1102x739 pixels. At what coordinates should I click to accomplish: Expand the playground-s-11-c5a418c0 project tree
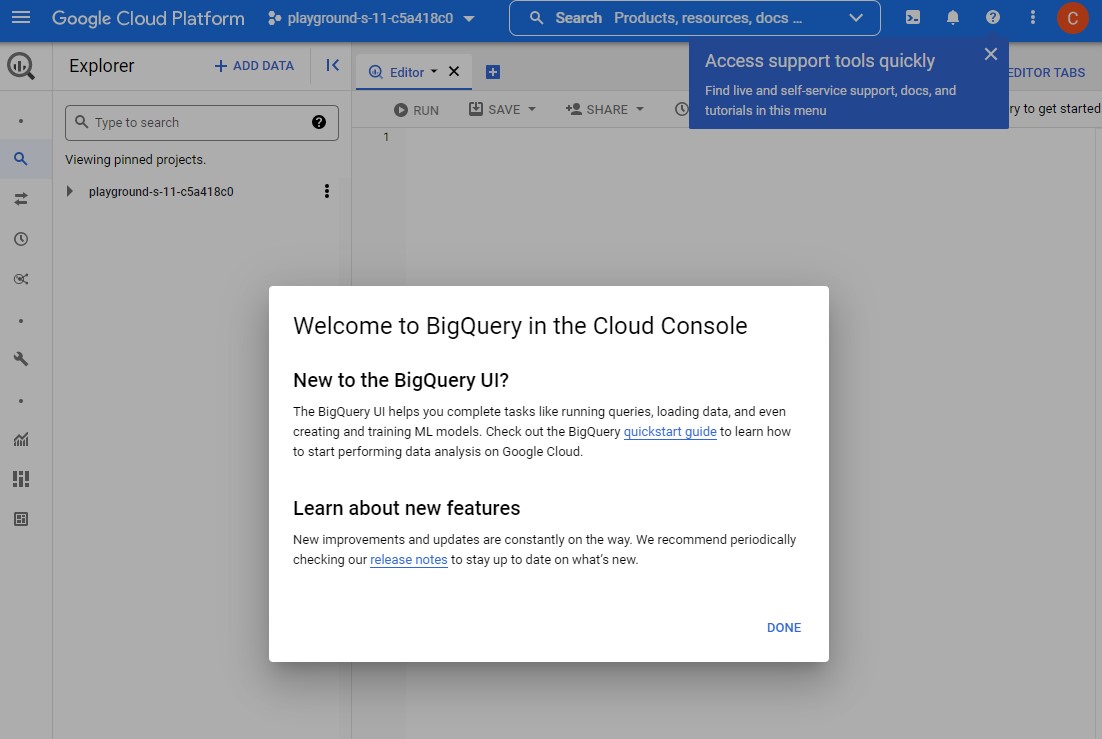tap(70, 191)
